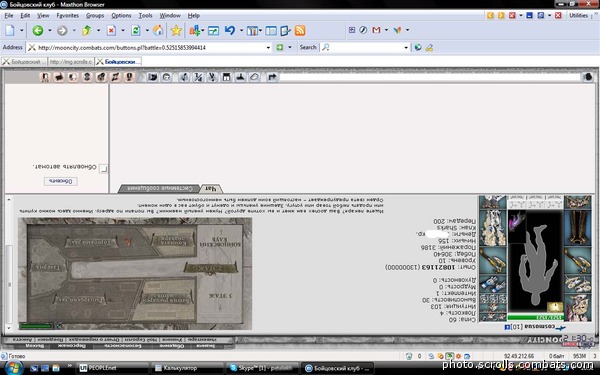Image resolution: width=600 pixels, height=375 pixels.
Task: Switch to the first Бойцовский browser tab
Action: click(x=24, y=62)
